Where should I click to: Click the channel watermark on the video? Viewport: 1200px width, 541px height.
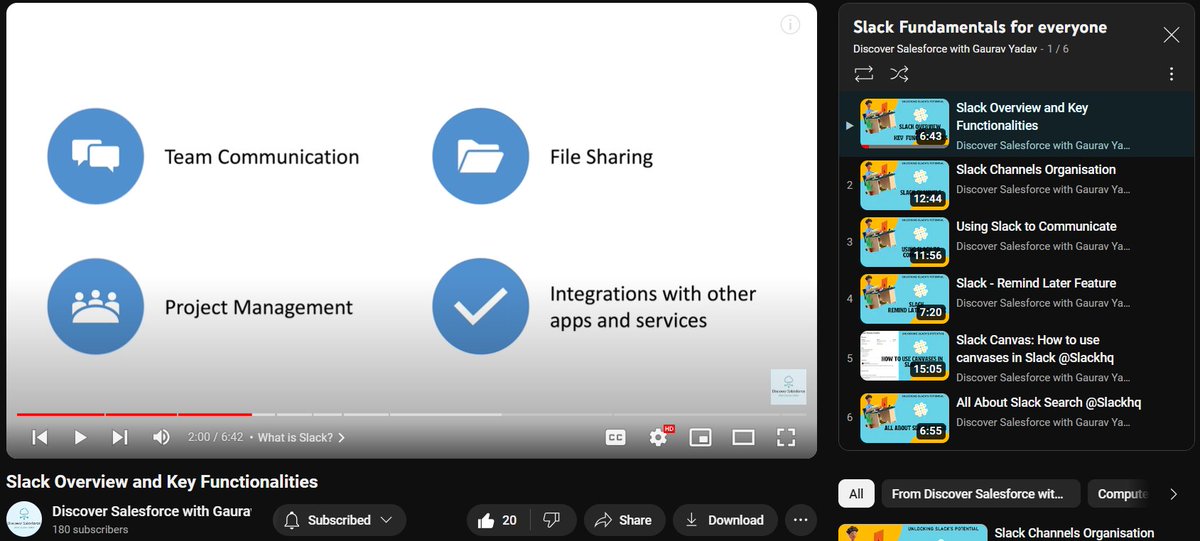coord(788,386)
